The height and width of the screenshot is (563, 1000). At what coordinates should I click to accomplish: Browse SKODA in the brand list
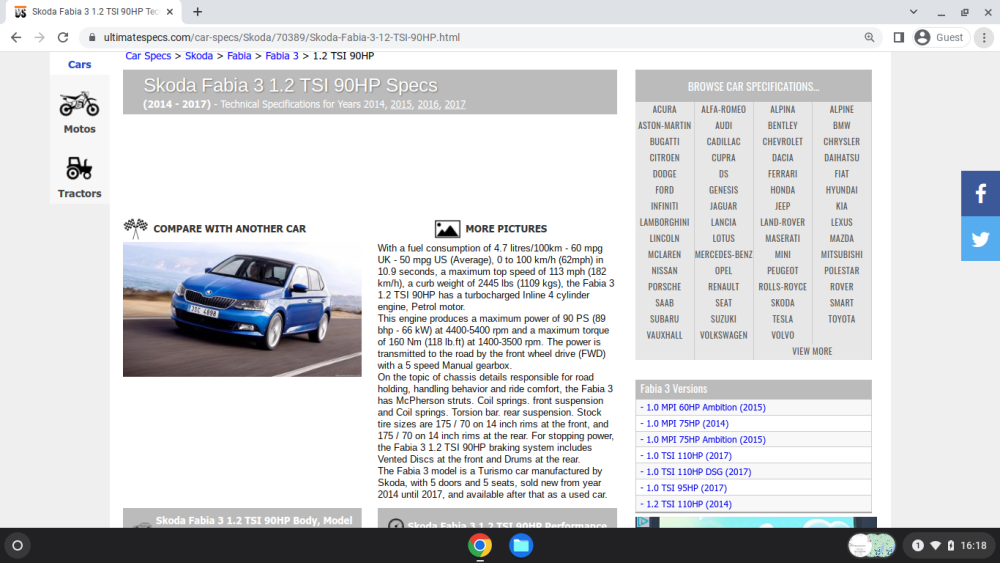pyautogui.click(x=783, y=303)
